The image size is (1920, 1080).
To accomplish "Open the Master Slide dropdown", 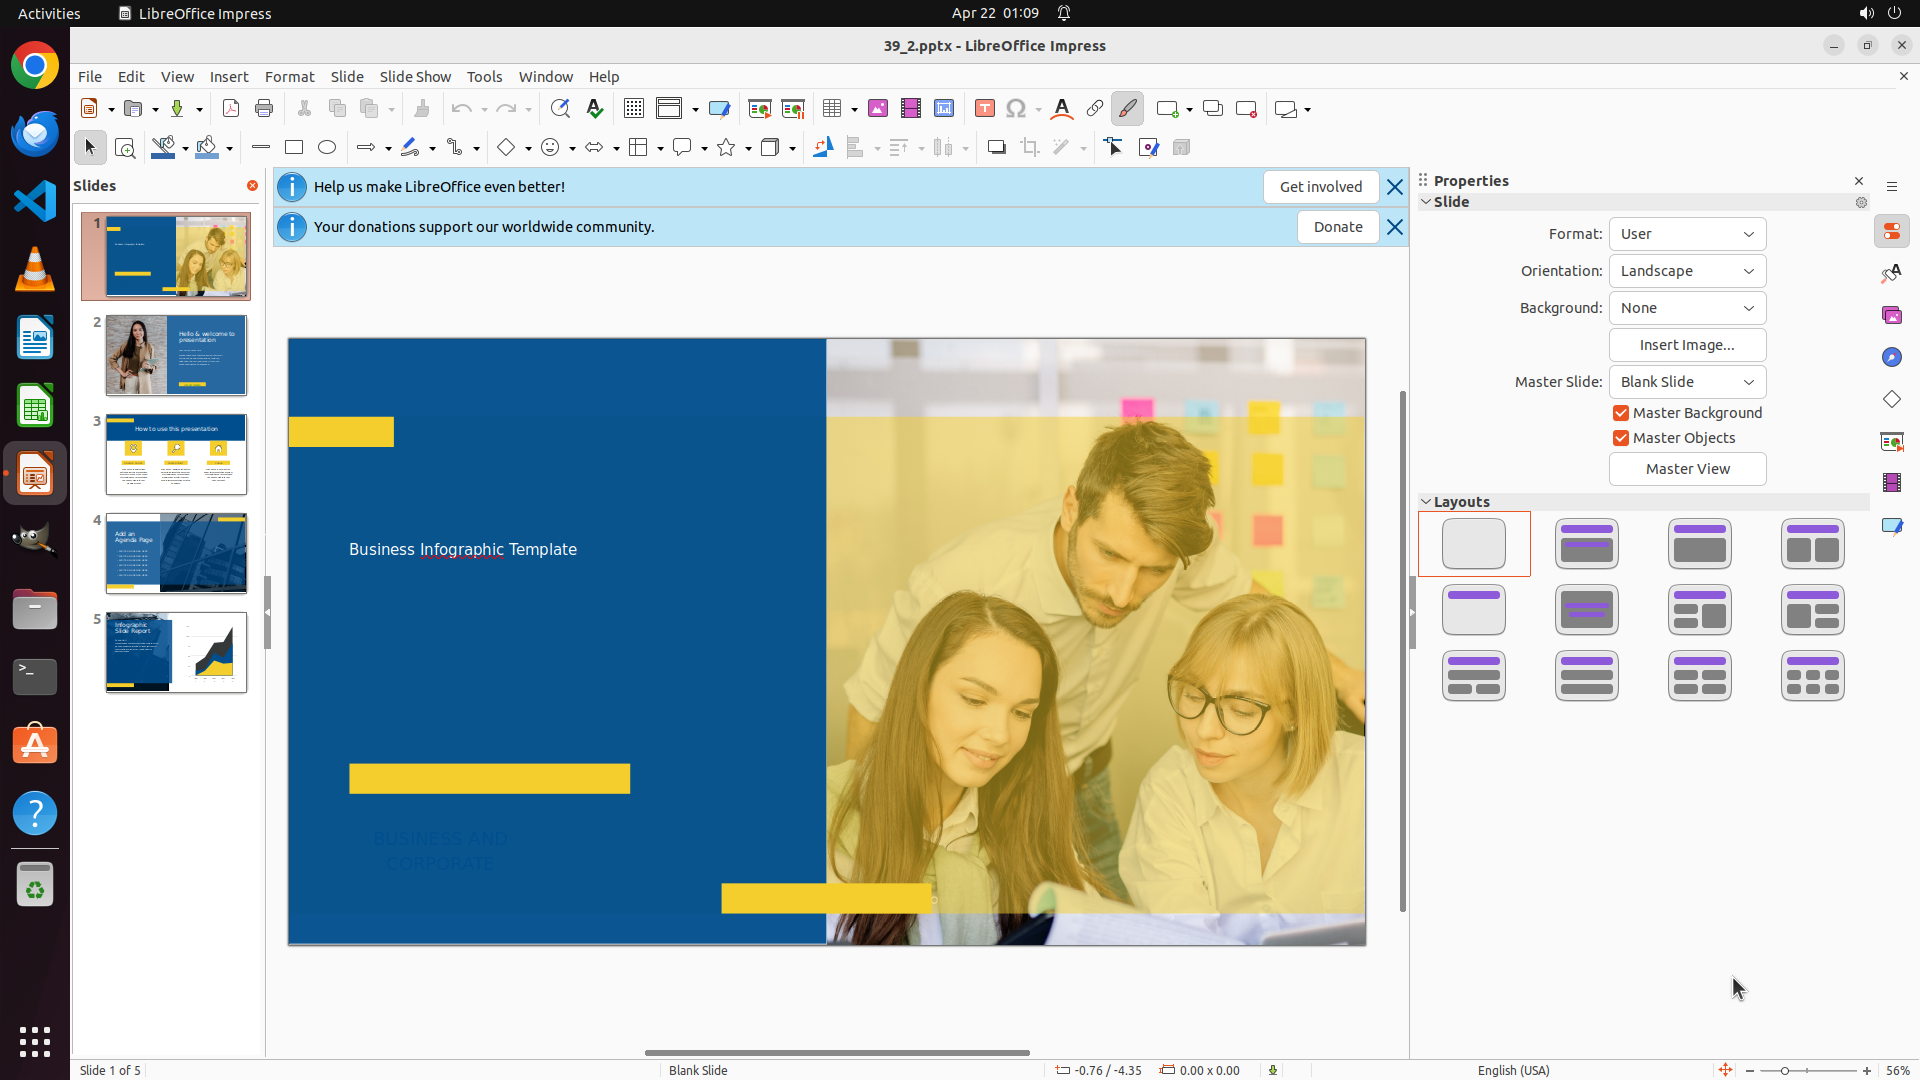I will 1687,382.
